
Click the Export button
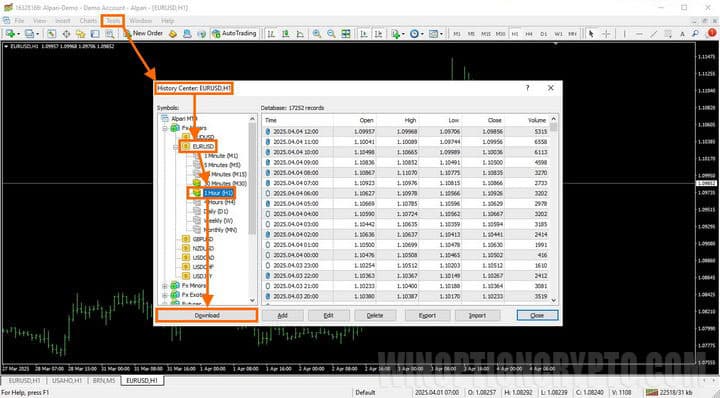pyautogui.click(x=427, y=315)
